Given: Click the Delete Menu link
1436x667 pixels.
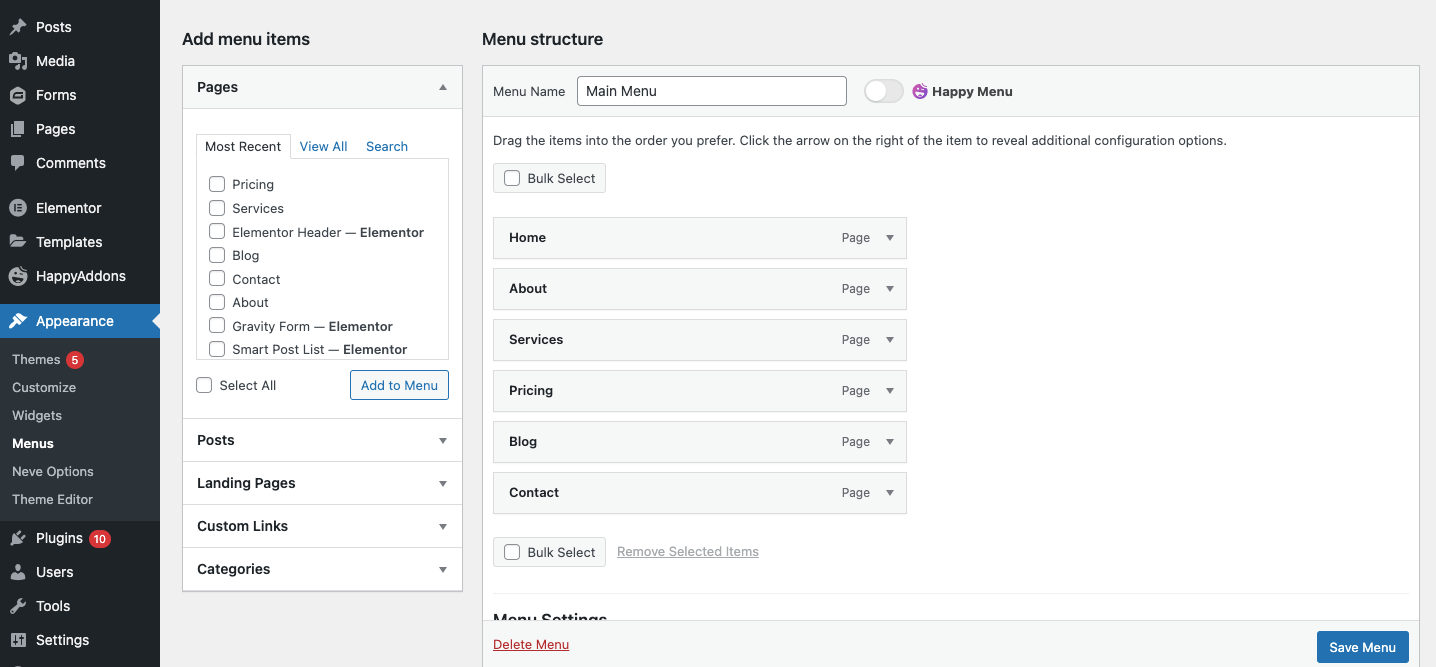Looking at the screenshot, I should tap(531, 645).
